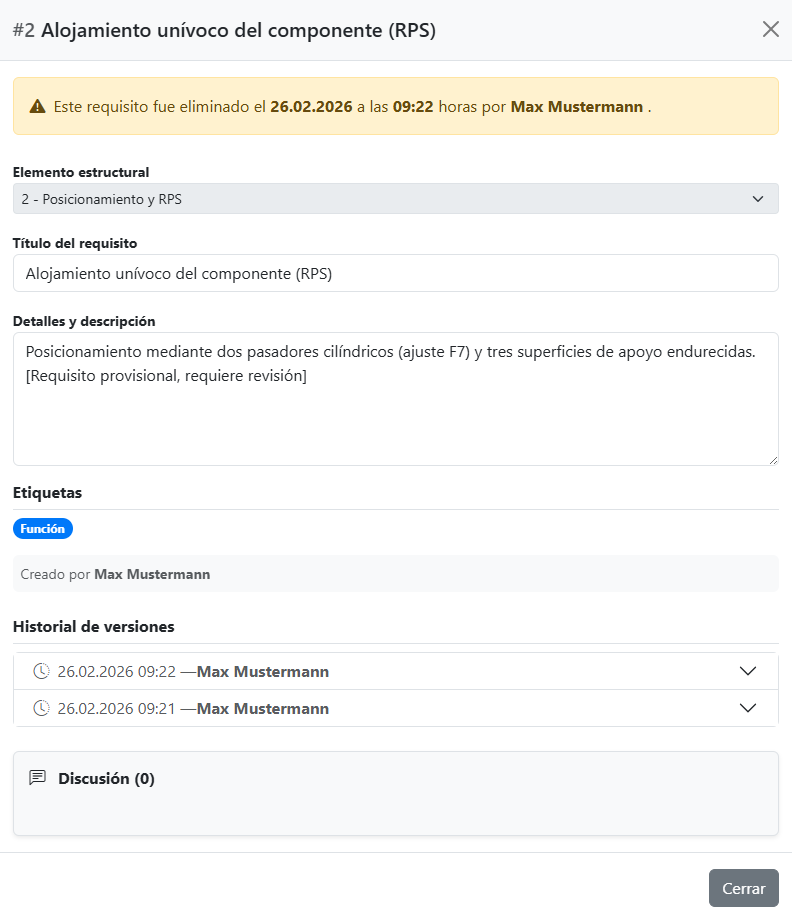This screenshot has height=920, width=792.
Task: Click the Título del requisito label
Action: point(75,243)
